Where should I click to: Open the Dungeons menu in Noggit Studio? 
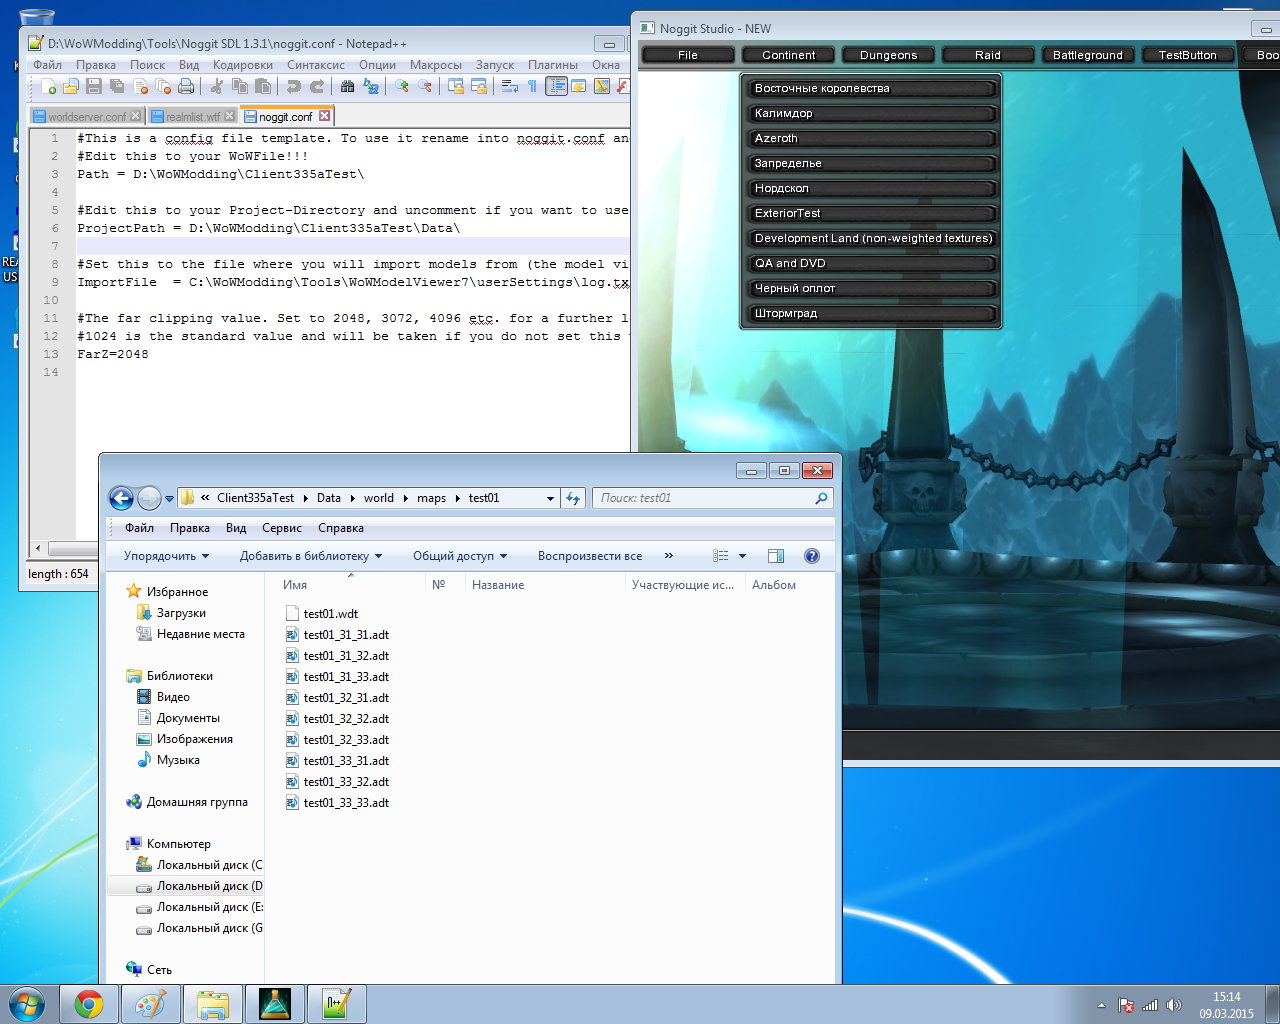click(x=888, y=55)
